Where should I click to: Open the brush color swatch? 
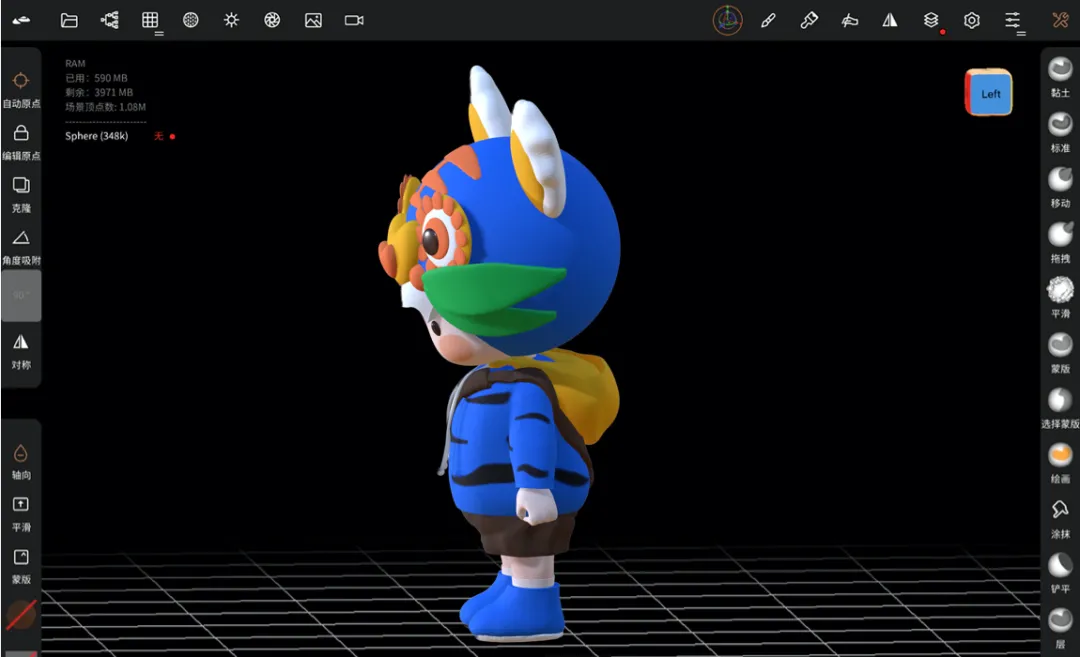(x=21, y=614)
